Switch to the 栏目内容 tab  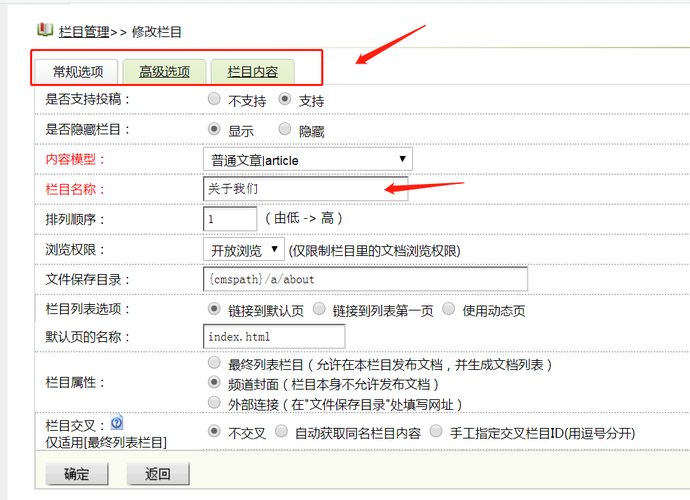point(252,72)
